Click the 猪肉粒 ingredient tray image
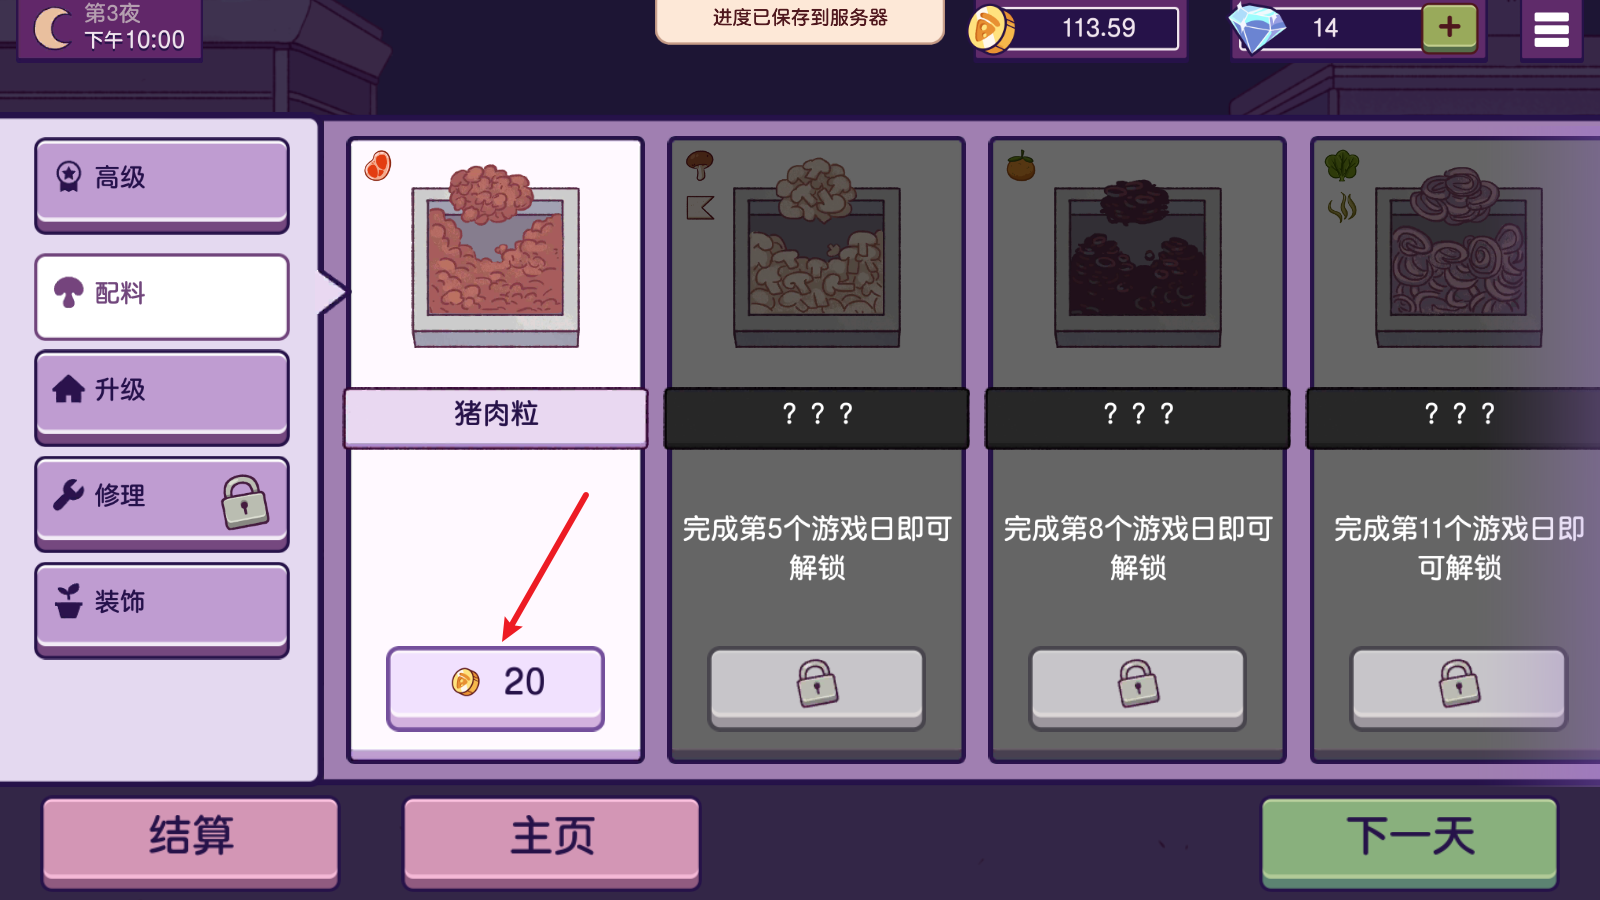The image size is (1600, 900). click(496, 256)
